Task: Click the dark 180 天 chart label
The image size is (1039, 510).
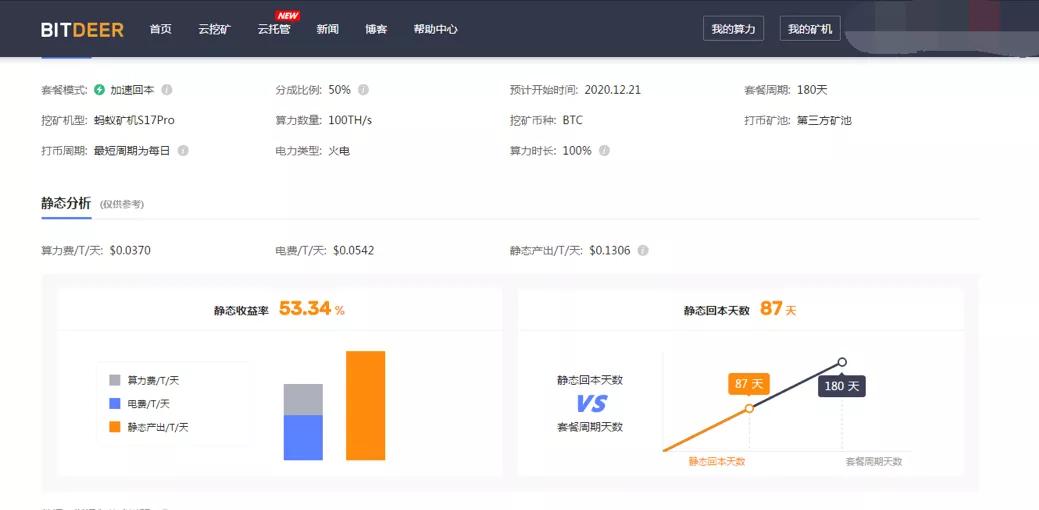Action: 842,386
